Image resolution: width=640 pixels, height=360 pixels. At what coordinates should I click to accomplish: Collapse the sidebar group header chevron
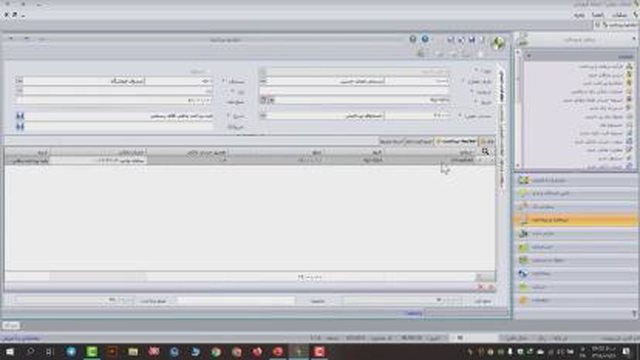point(529,56)
